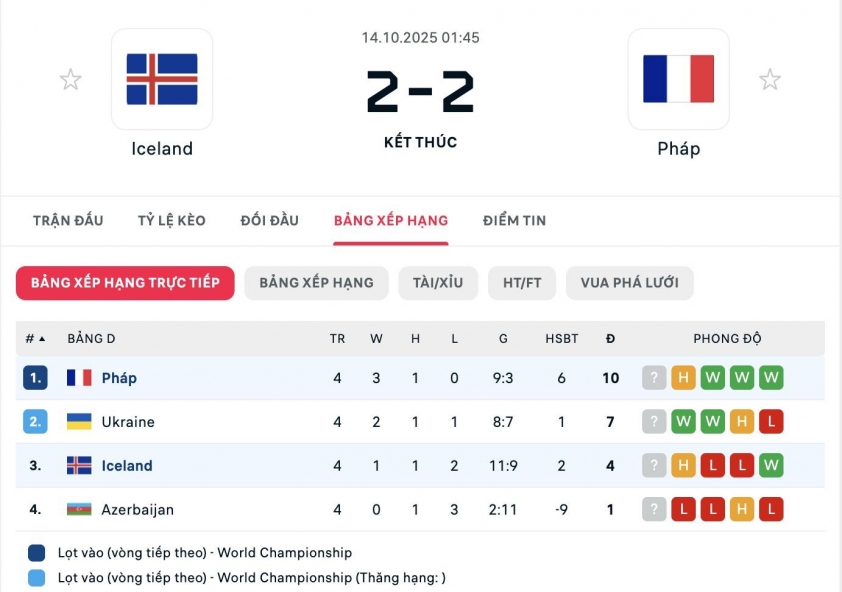Open the Ukraine team row link

pyautogui.click(x=128, y=422)
